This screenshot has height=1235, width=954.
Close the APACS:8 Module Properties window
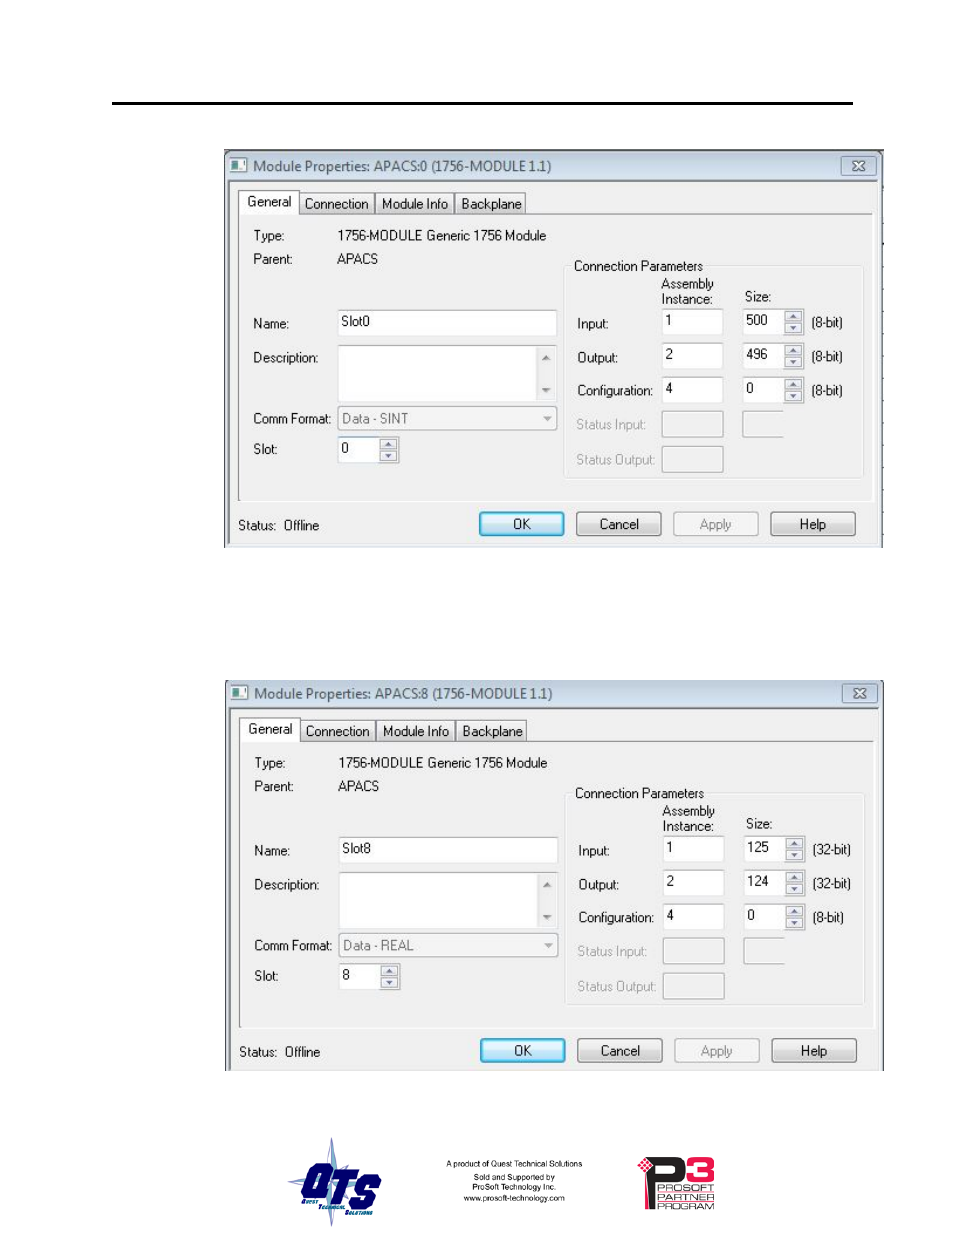coord(859,693)
